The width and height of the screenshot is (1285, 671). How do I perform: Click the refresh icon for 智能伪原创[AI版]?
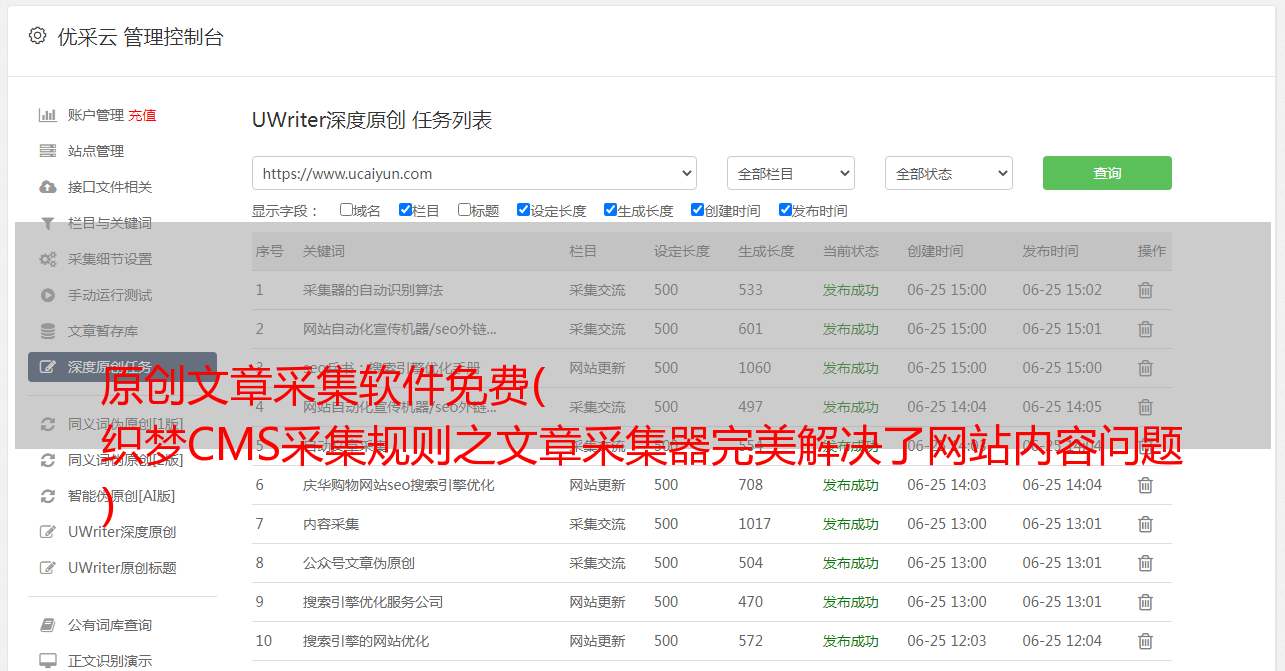[47, 496]
